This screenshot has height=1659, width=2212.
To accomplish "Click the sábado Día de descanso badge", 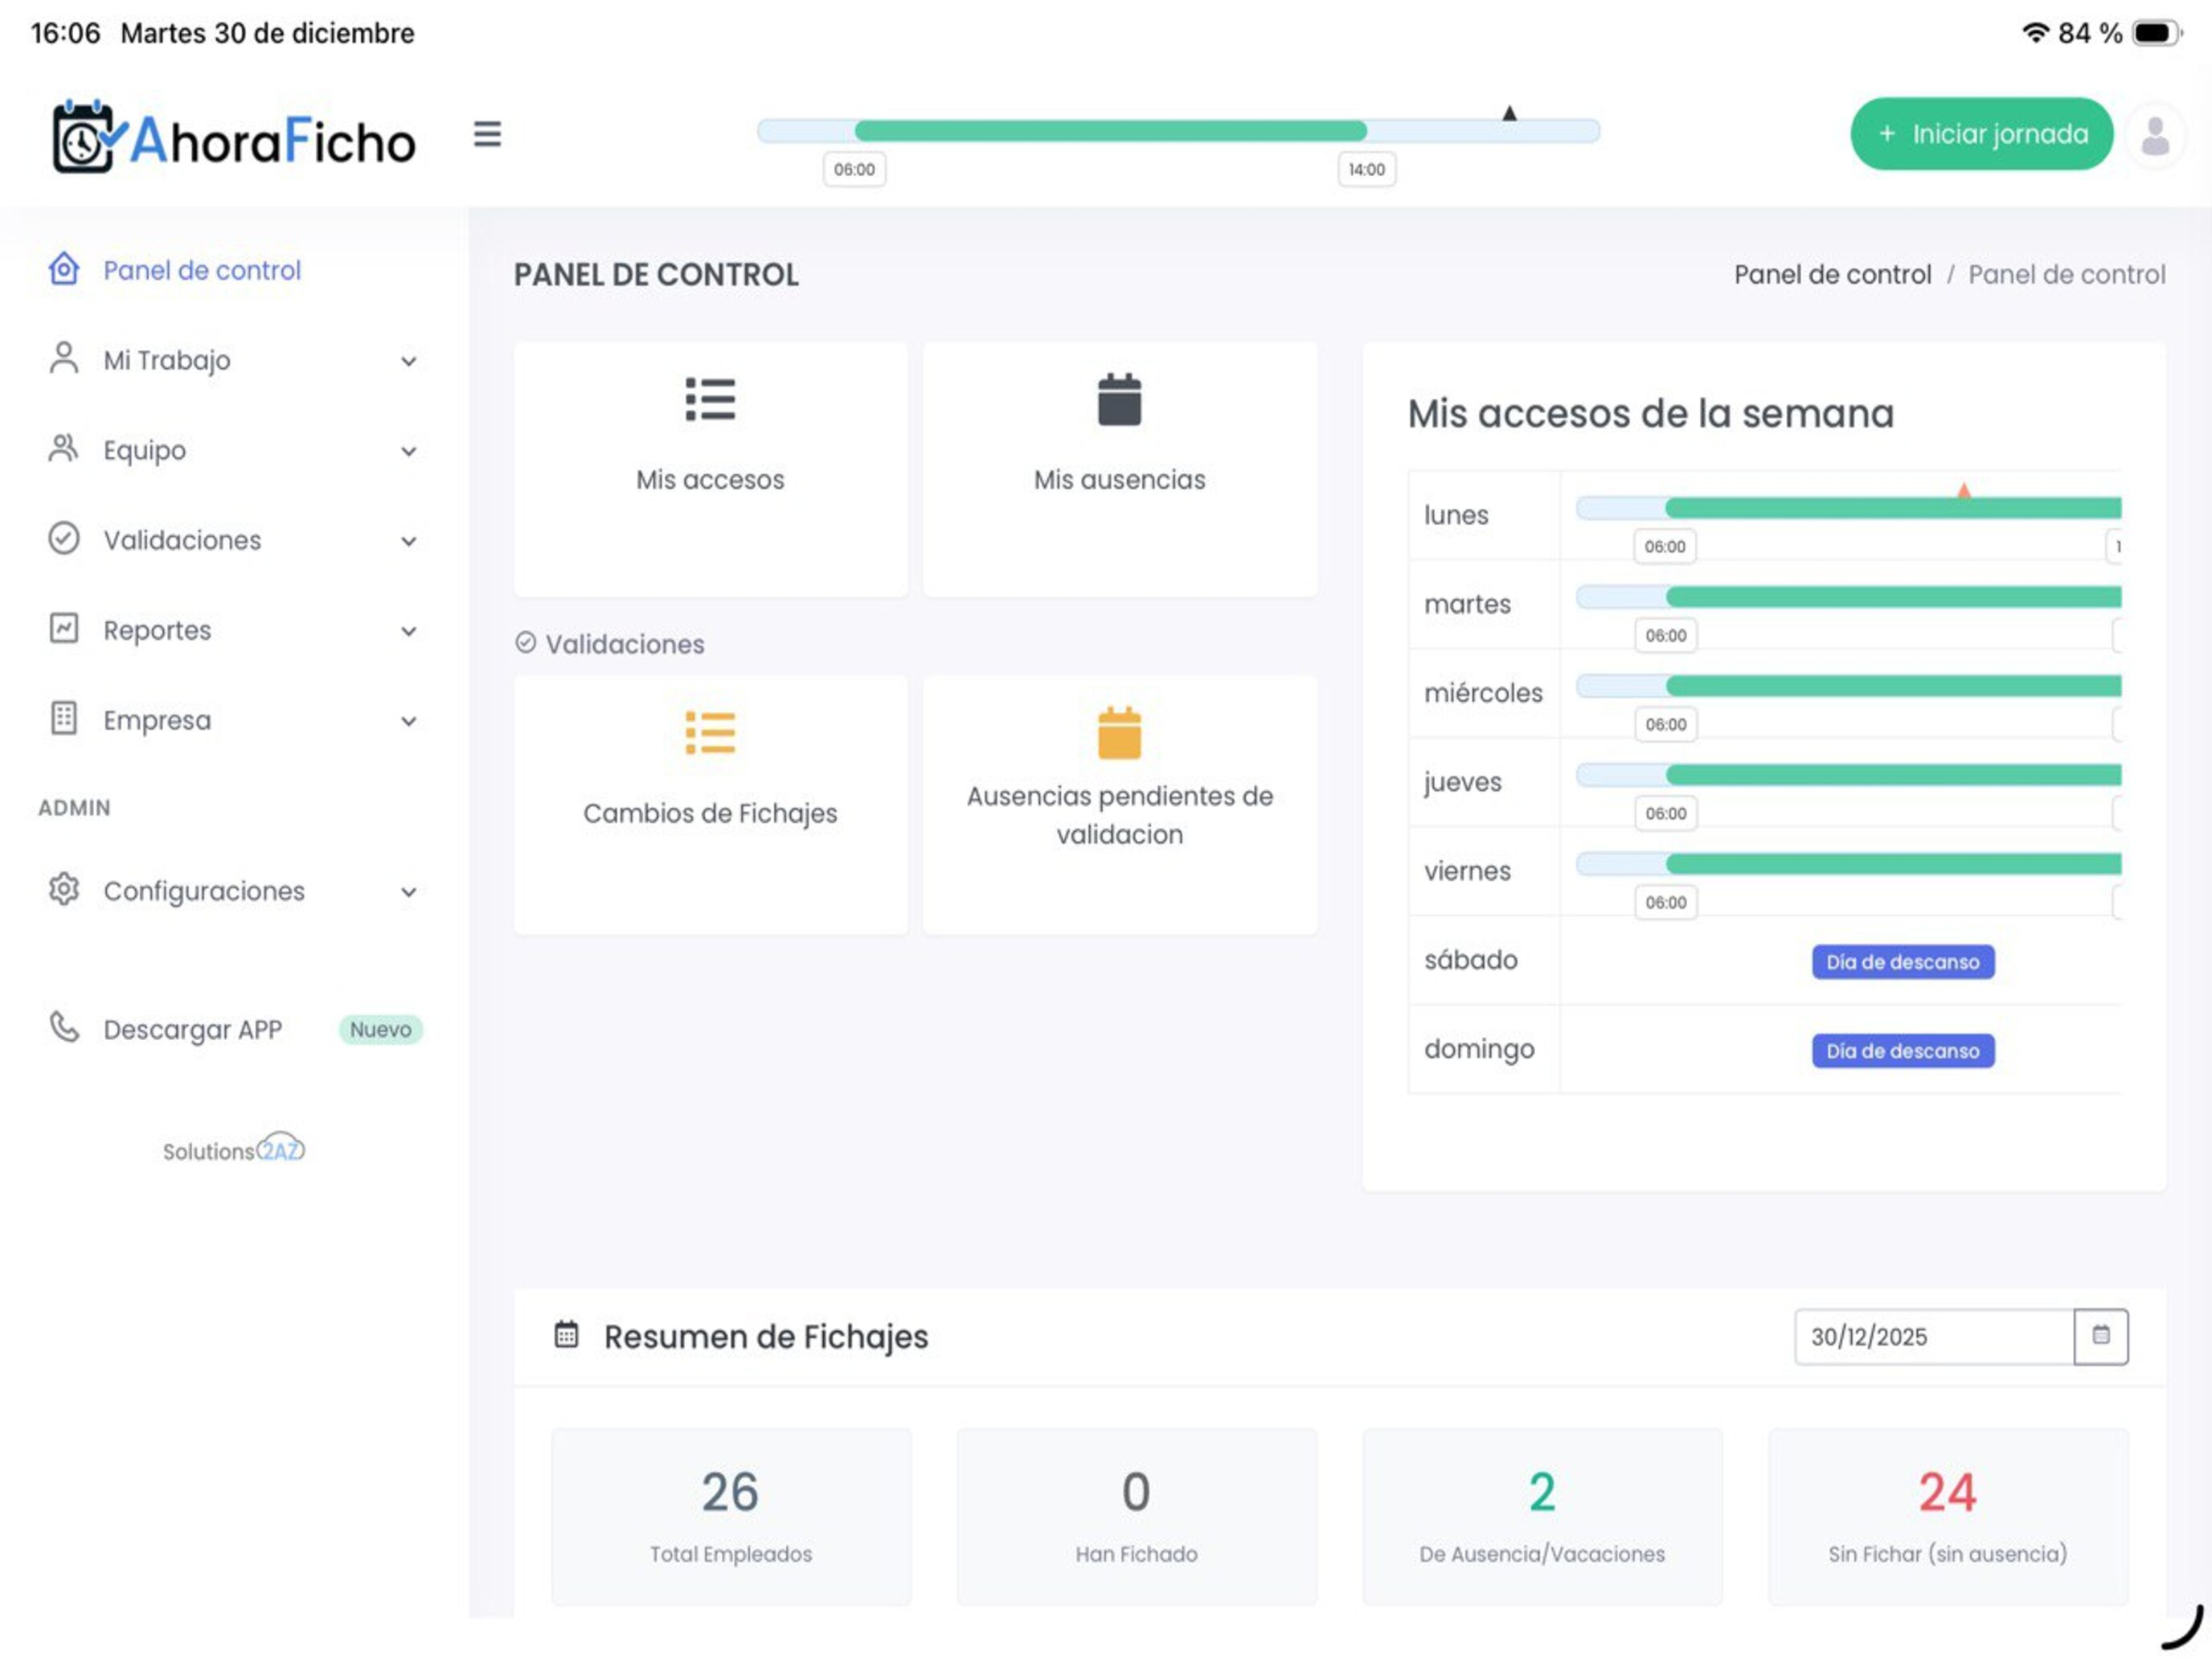I will [1902, 961].
